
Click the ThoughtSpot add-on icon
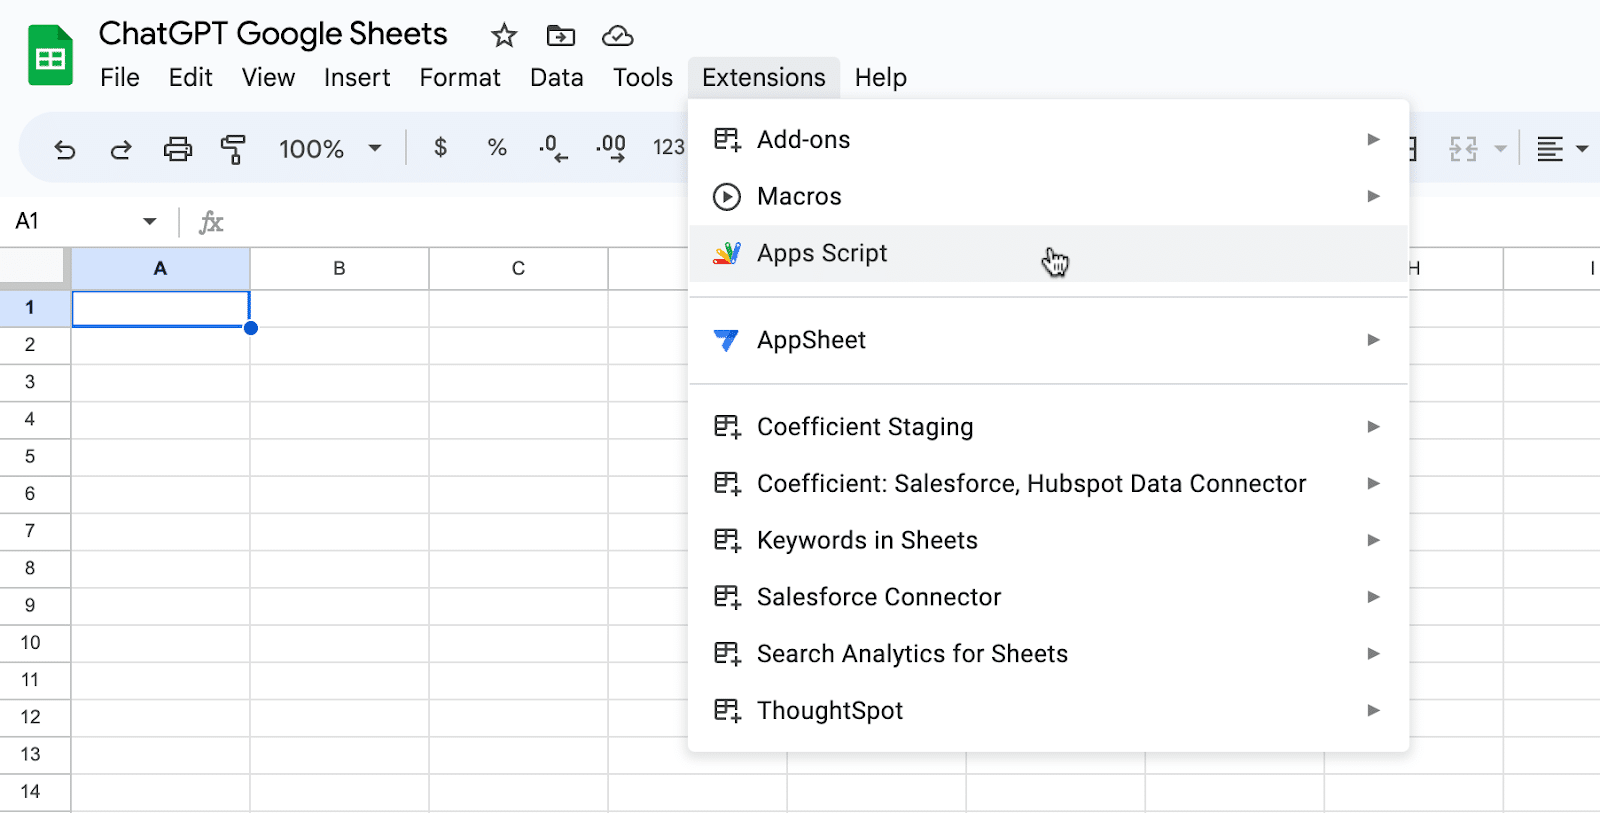727,711
